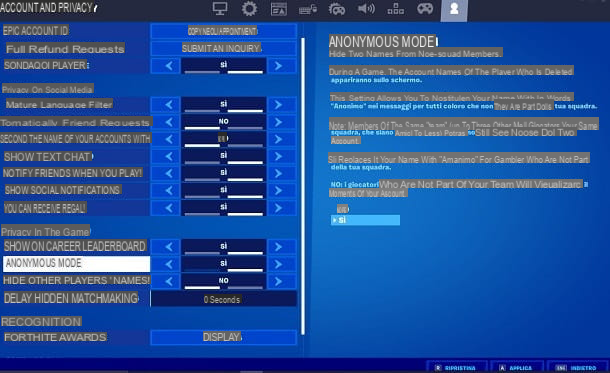Click left arrow for Show Social Notifications

click(x=169, y=191)
